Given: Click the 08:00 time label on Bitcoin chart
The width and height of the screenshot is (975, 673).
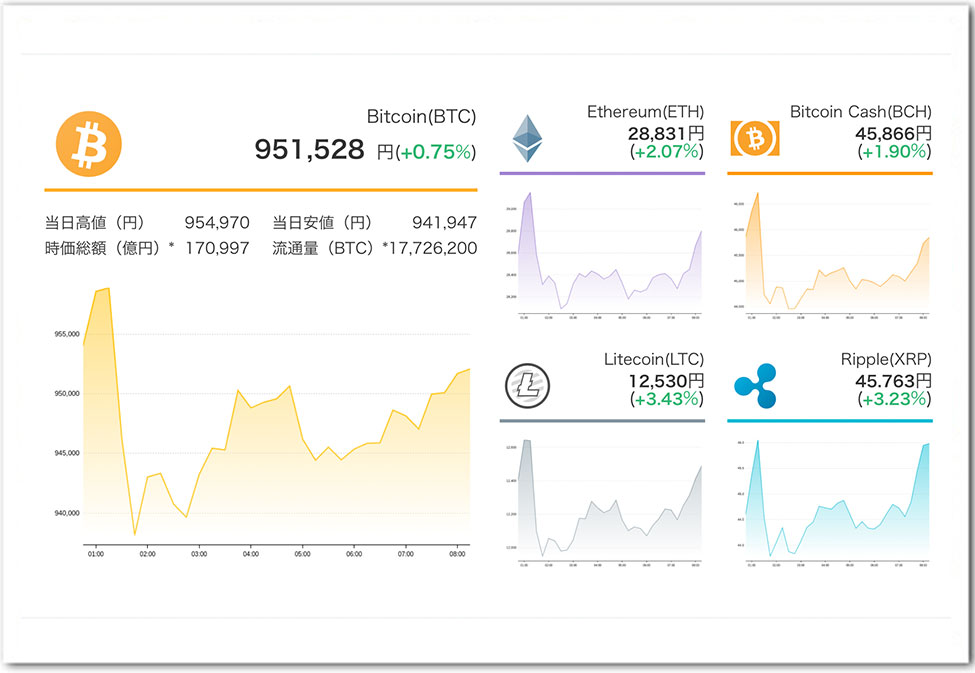Looking at the screenshot, I should [x=457, y=554].
